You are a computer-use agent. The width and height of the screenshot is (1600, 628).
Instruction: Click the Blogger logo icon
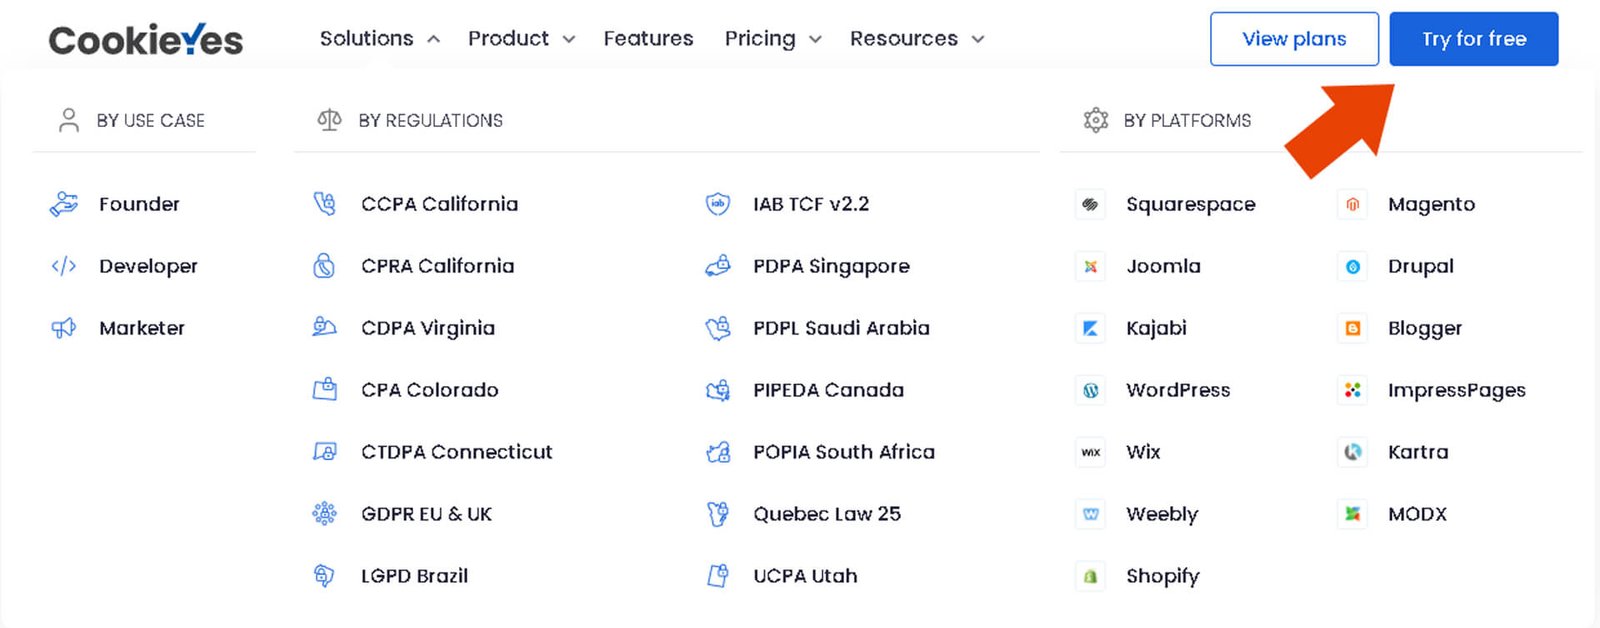(1352, 328)
